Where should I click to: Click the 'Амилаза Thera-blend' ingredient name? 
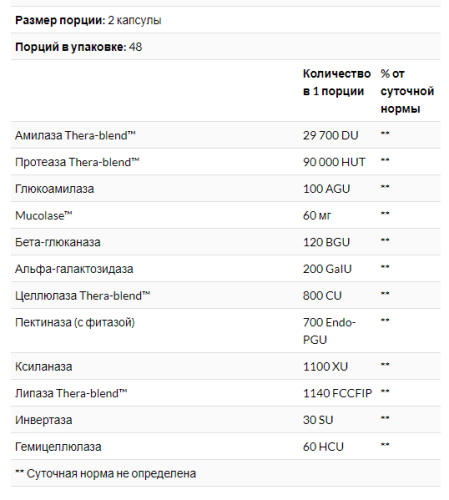coord(75,135)
